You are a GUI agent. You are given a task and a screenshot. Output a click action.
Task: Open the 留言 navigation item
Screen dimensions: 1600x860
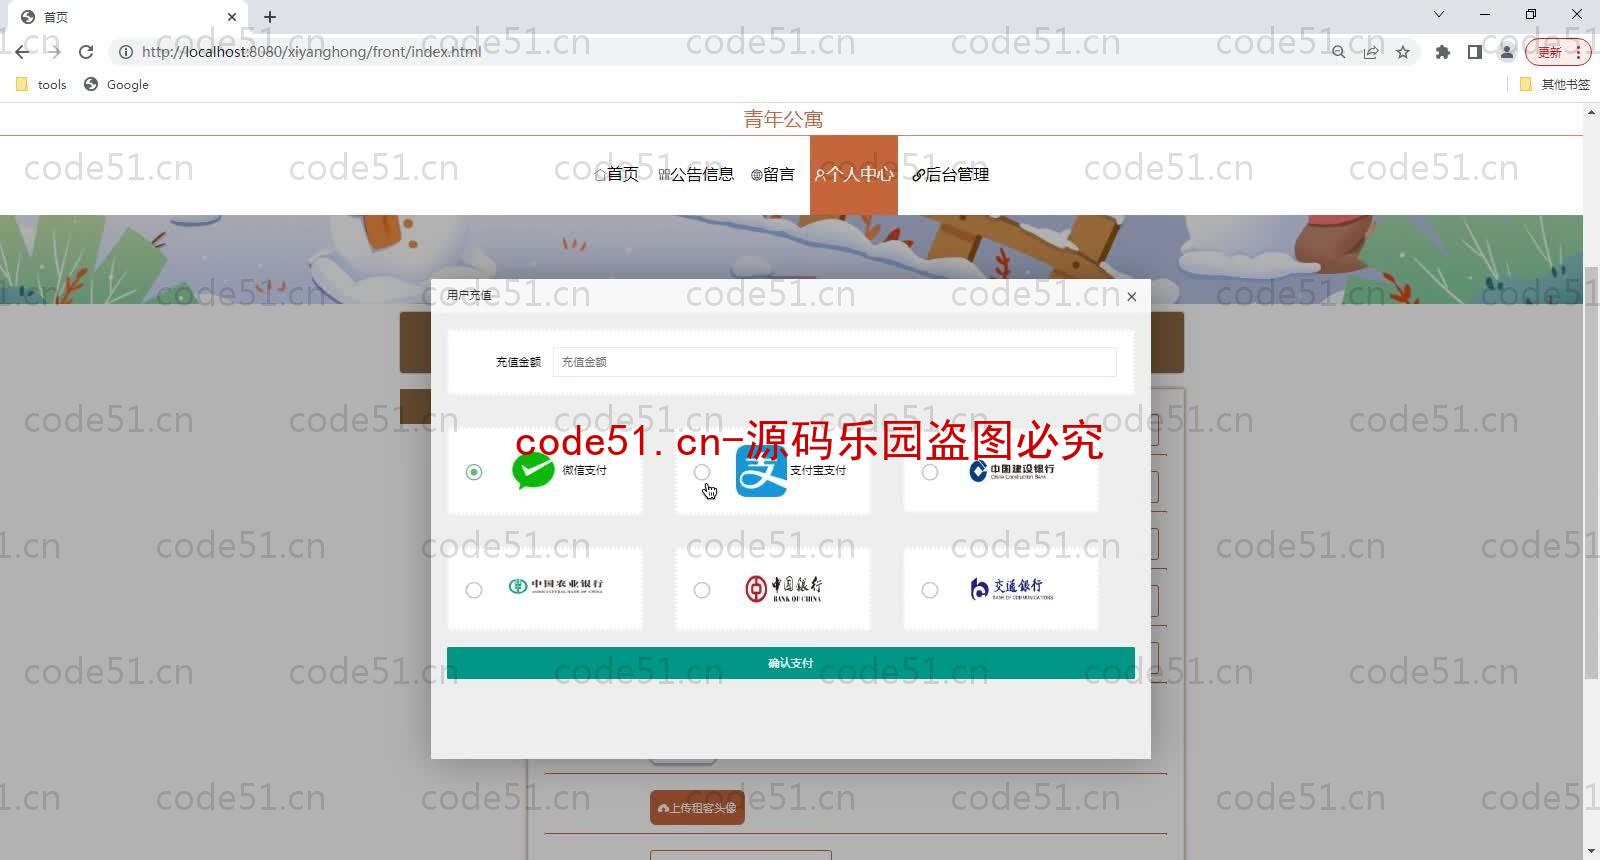(772, 174)
